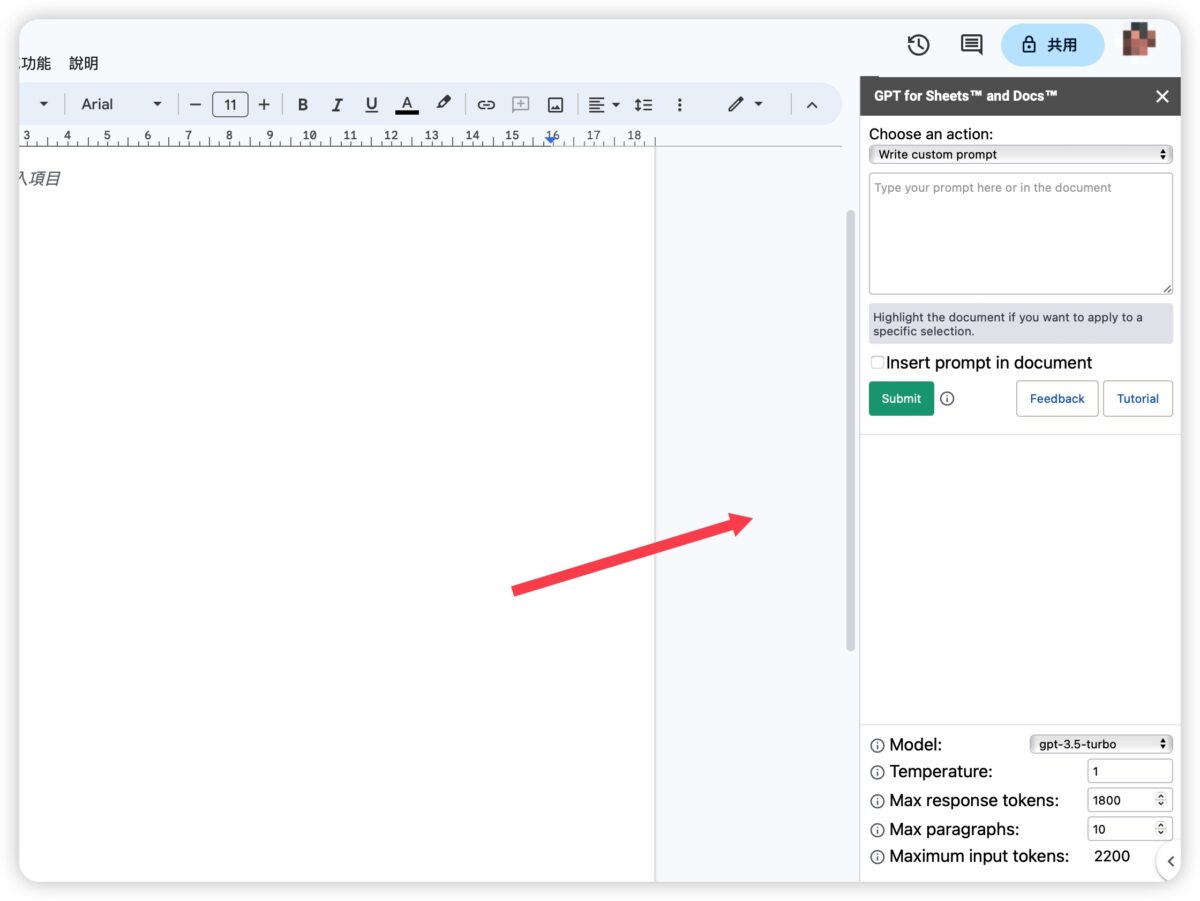Screen dimensions: 1200x901
Task: Click the Temperature value field
Action: pyautogui.click(x=1130, y=771)
